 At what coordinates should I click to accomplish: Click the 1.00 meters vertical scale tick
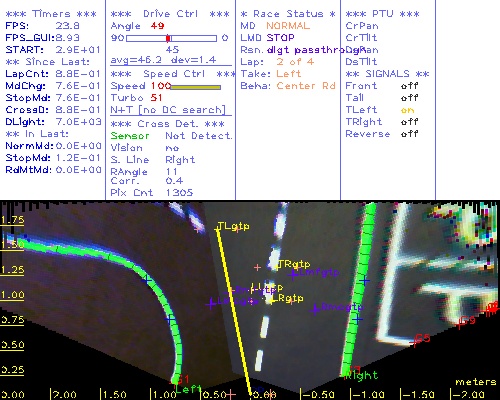[12, 295]
